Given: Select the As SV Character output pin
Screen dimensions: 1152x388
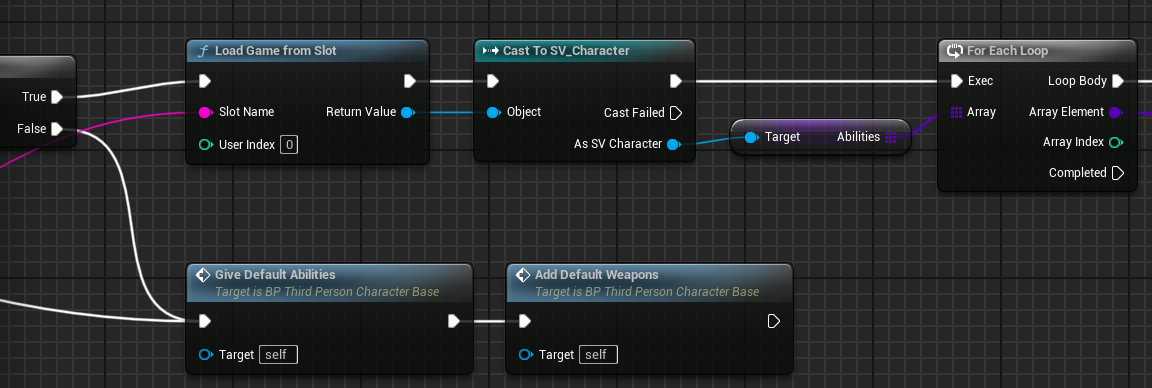Looking at the screenshot, I should click(674, 144).
